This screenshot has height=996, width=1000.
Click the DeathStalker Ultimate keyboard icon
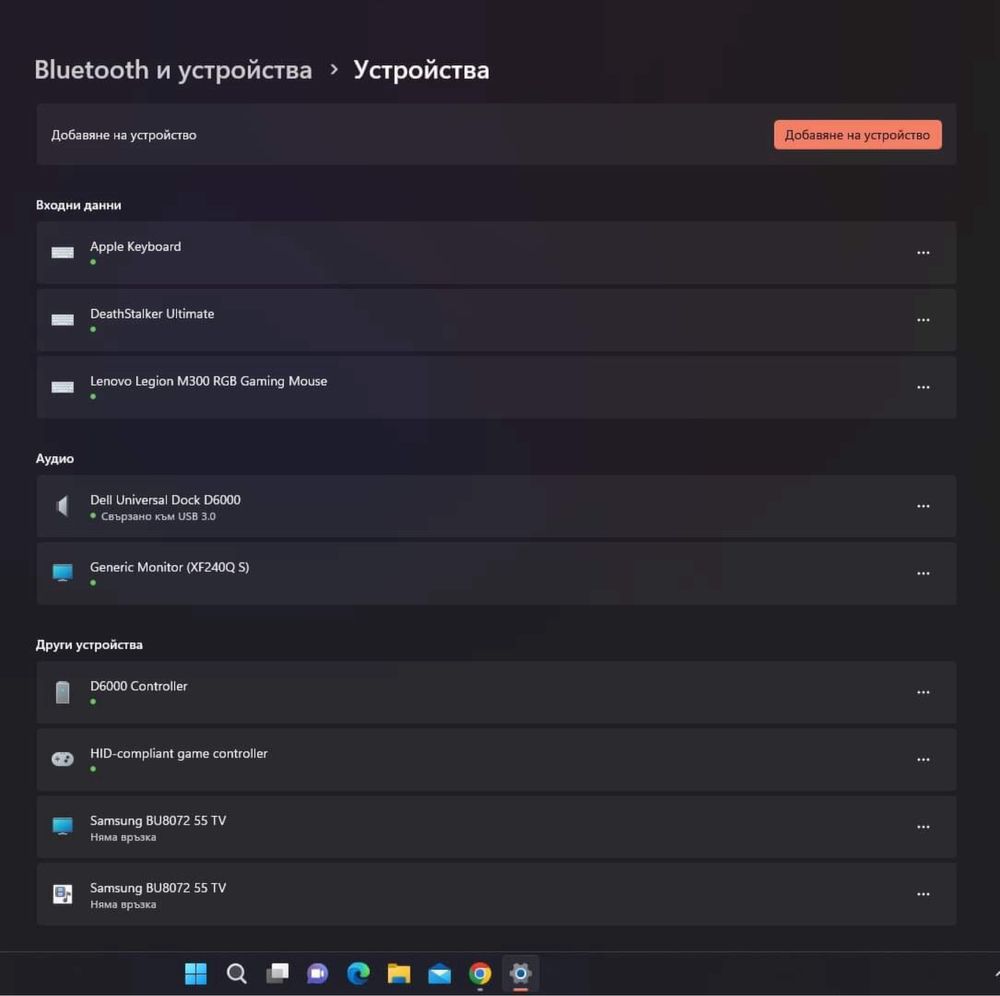tap(62, 319)
